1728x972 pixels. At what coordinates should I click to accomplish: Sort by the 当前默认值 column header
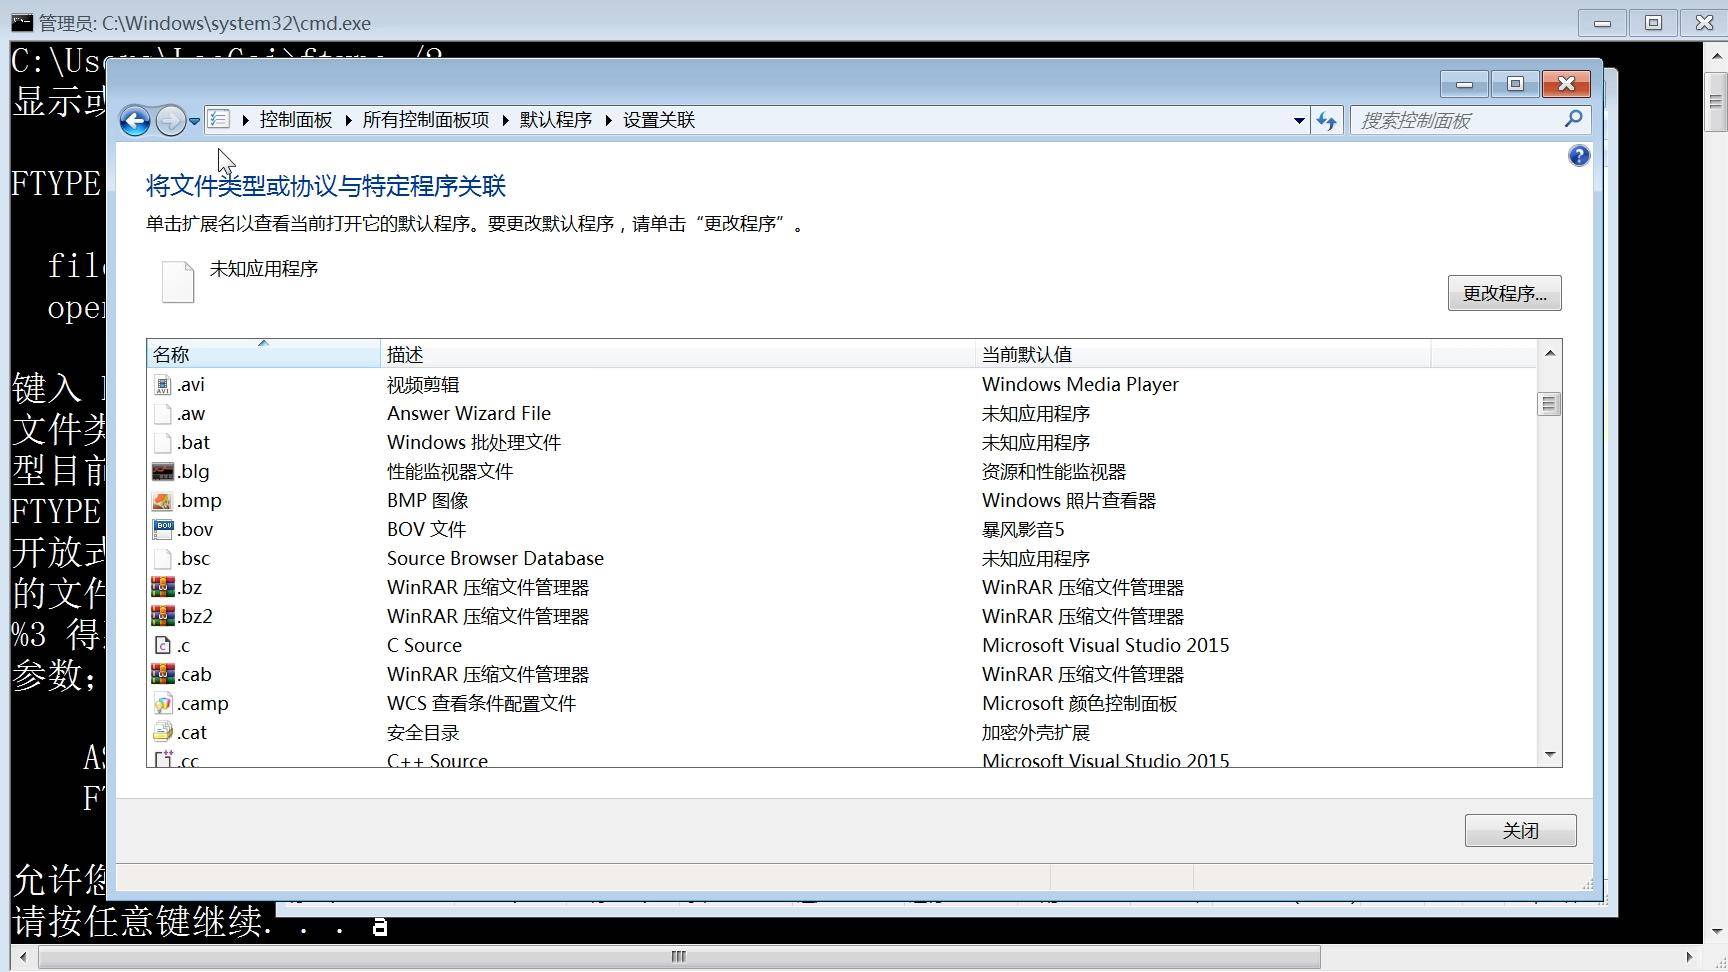(1203, 354)
